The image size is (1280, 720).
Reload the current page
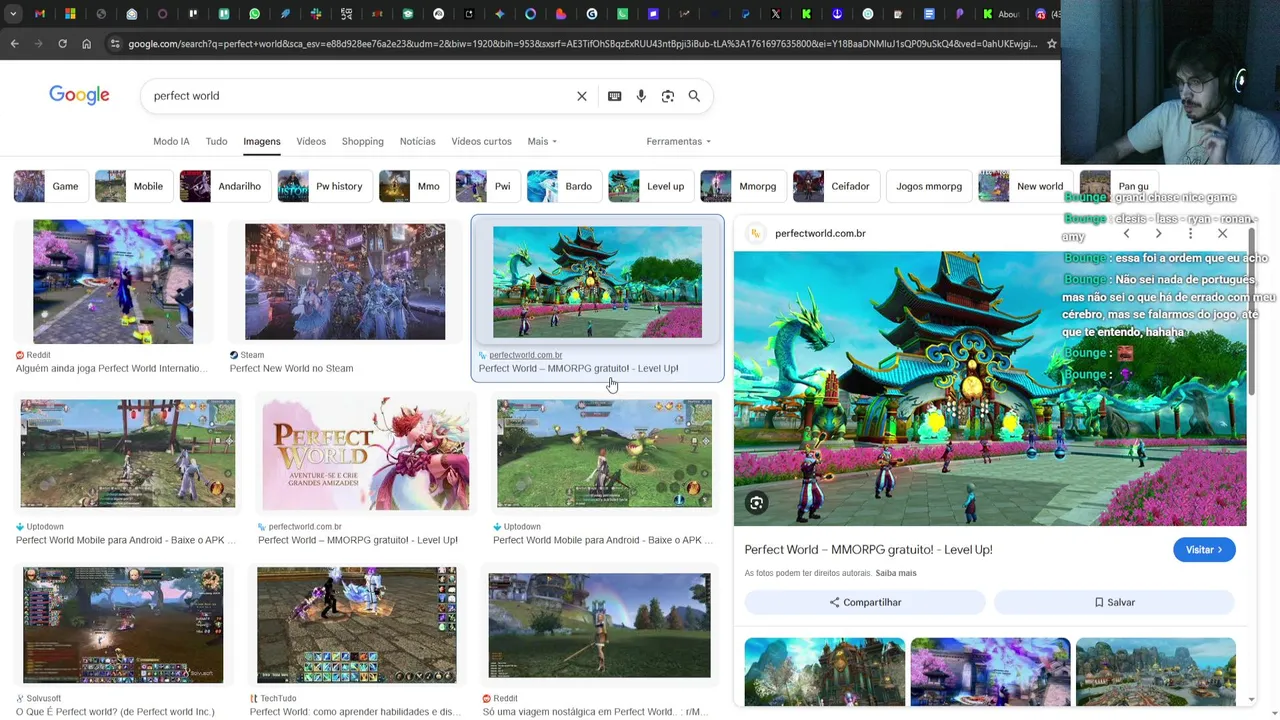tap(62, 44)
